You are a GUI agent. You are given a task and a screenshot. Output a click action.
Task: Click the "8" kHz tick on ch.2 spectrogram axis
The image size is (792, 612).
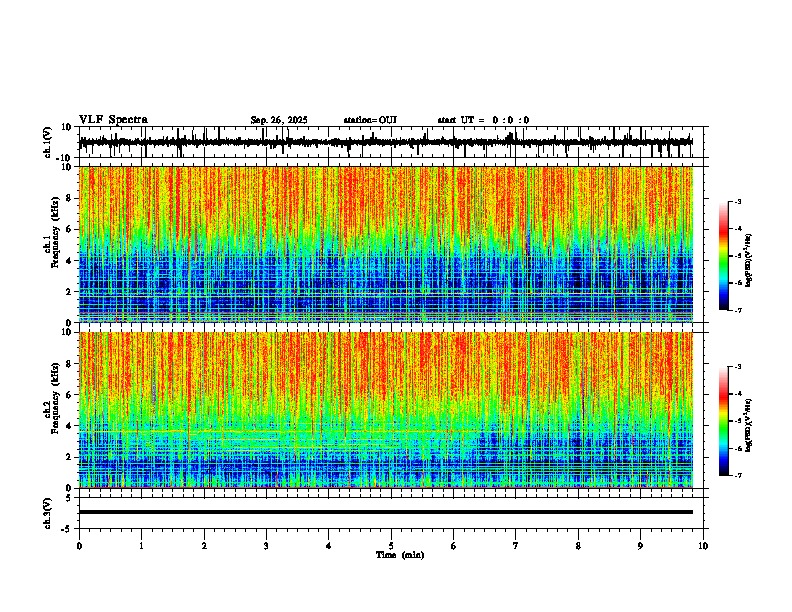click(71, 364)
